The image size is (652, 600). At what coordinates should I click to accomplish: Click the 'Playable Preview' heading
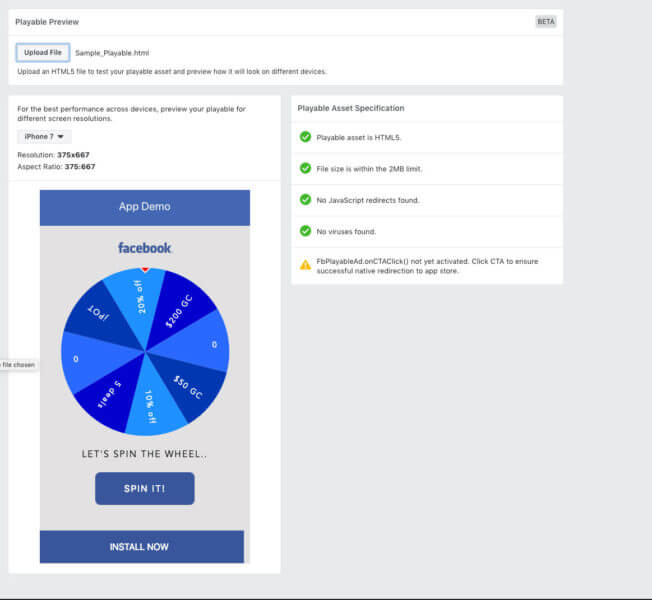coord(47,22)
